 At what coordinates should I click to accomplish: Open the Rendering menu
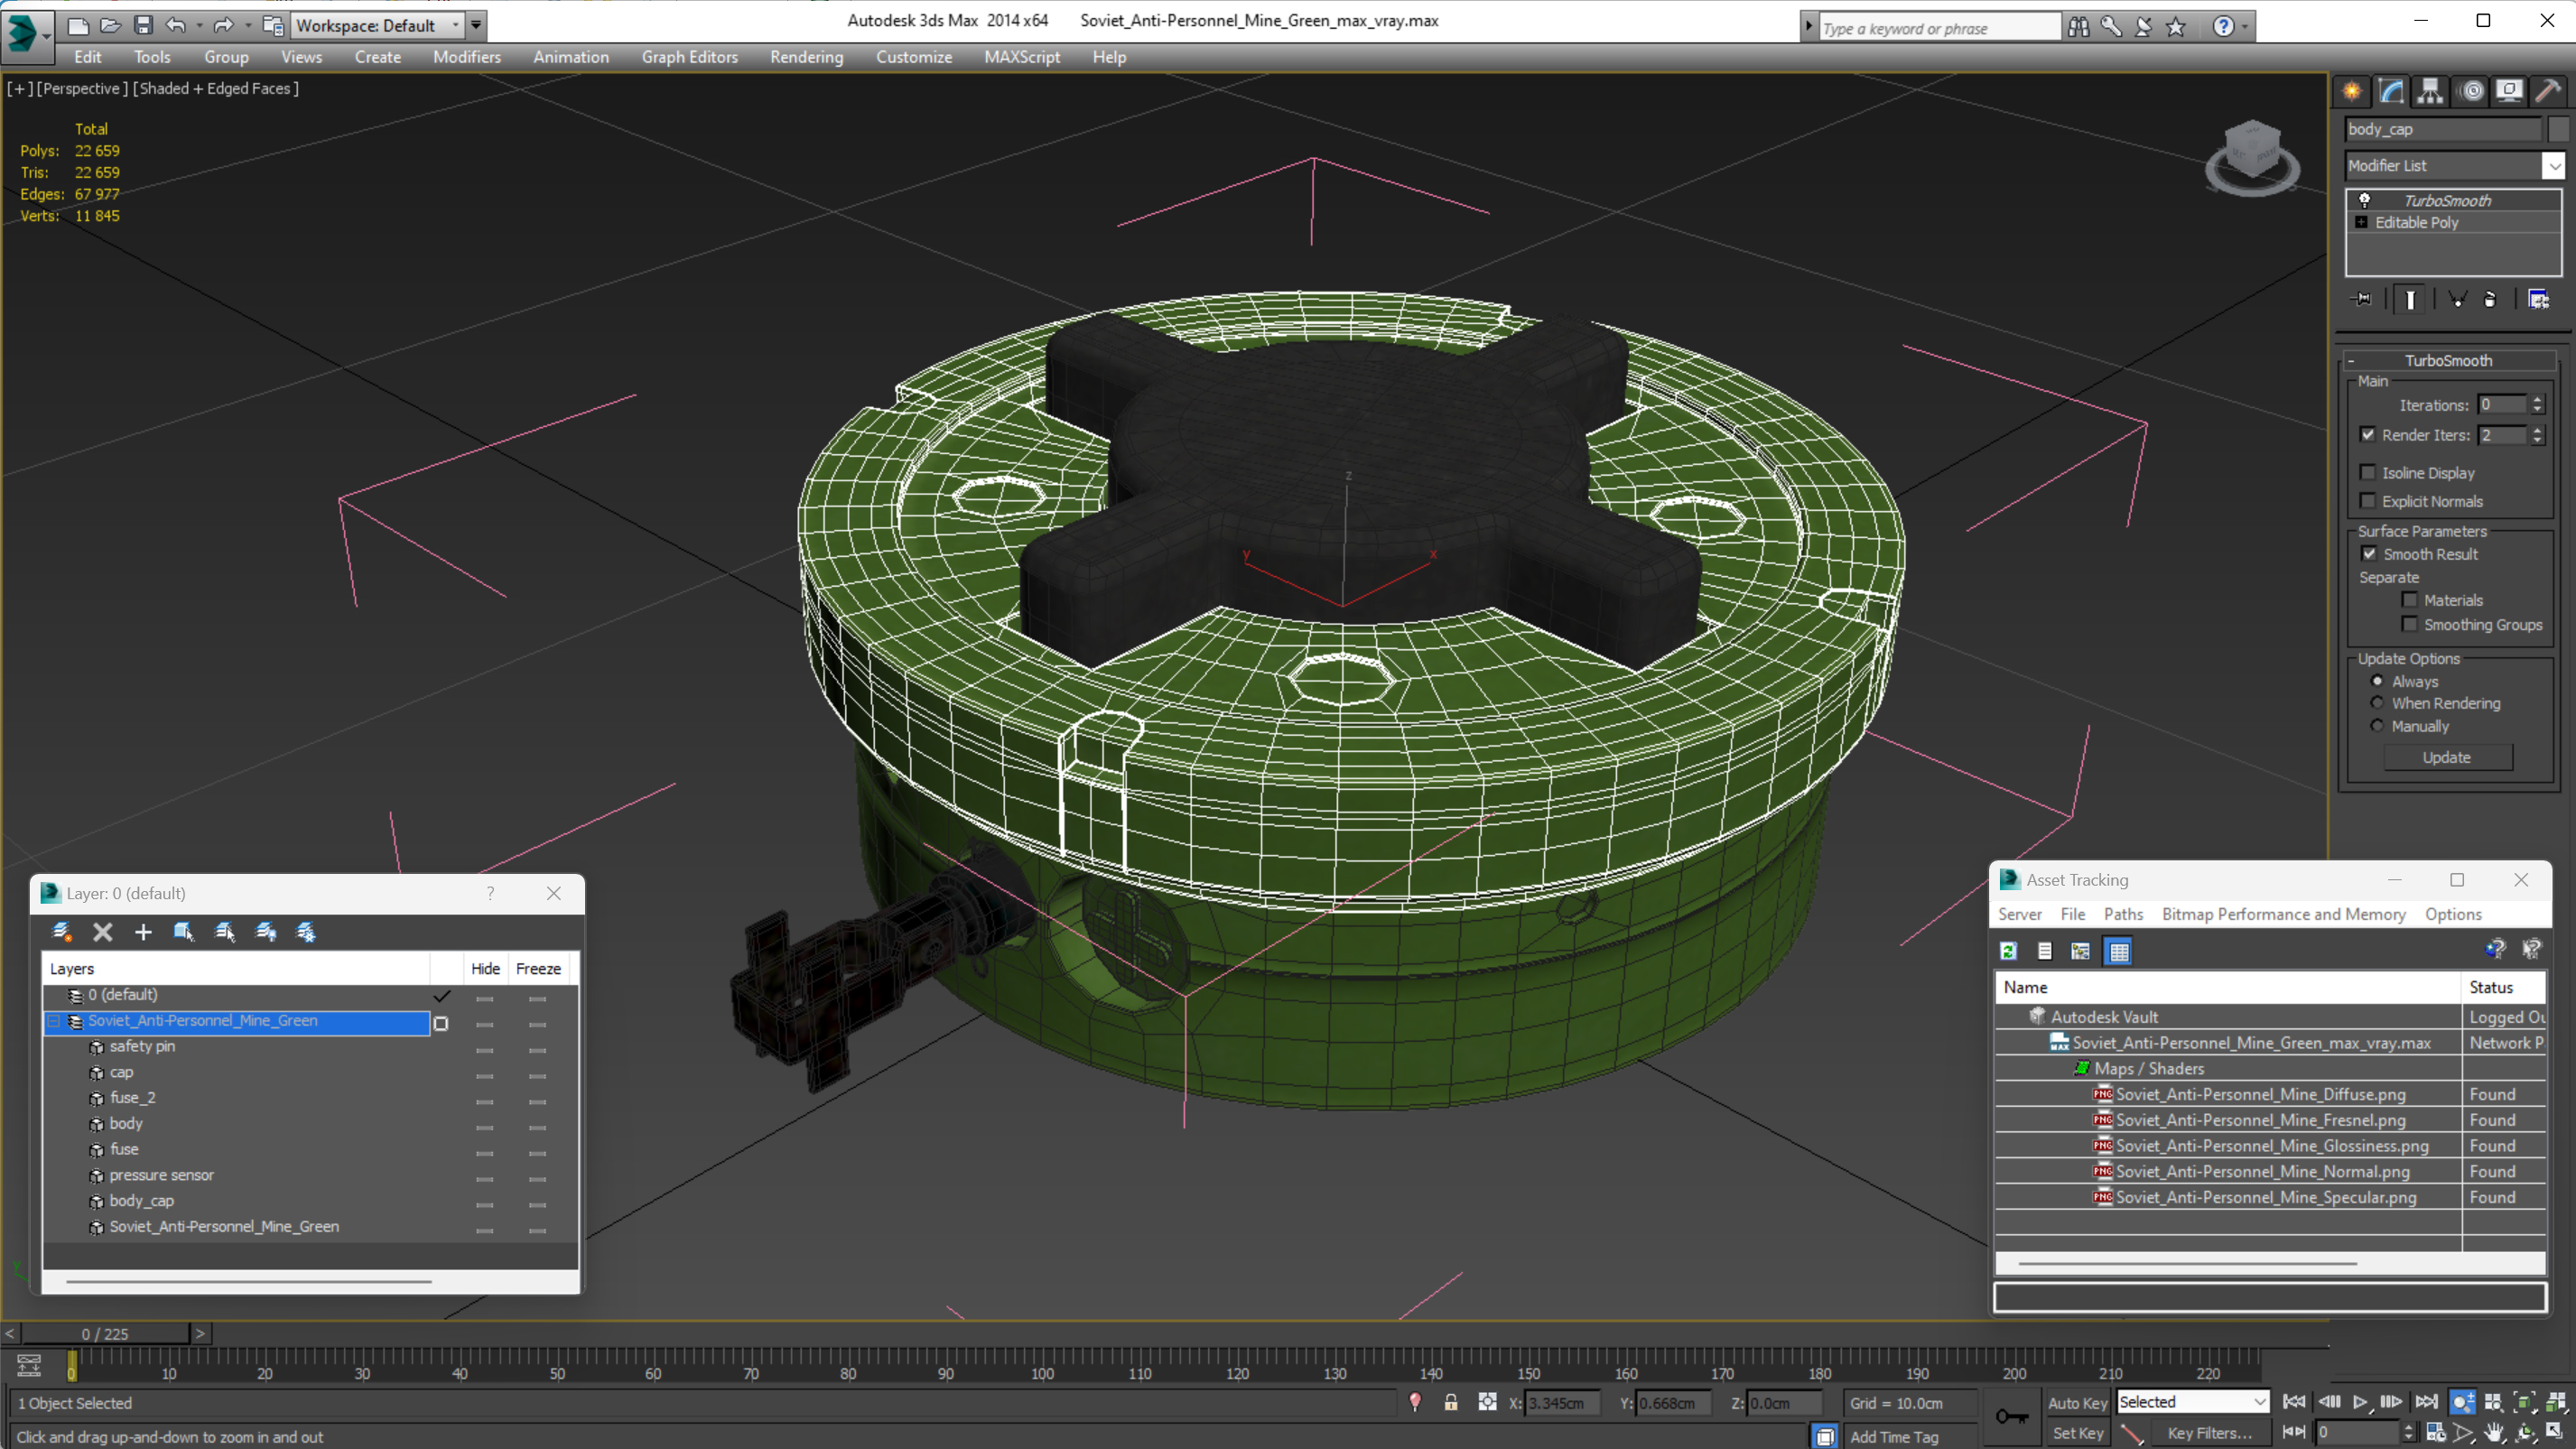click(806, 57)
